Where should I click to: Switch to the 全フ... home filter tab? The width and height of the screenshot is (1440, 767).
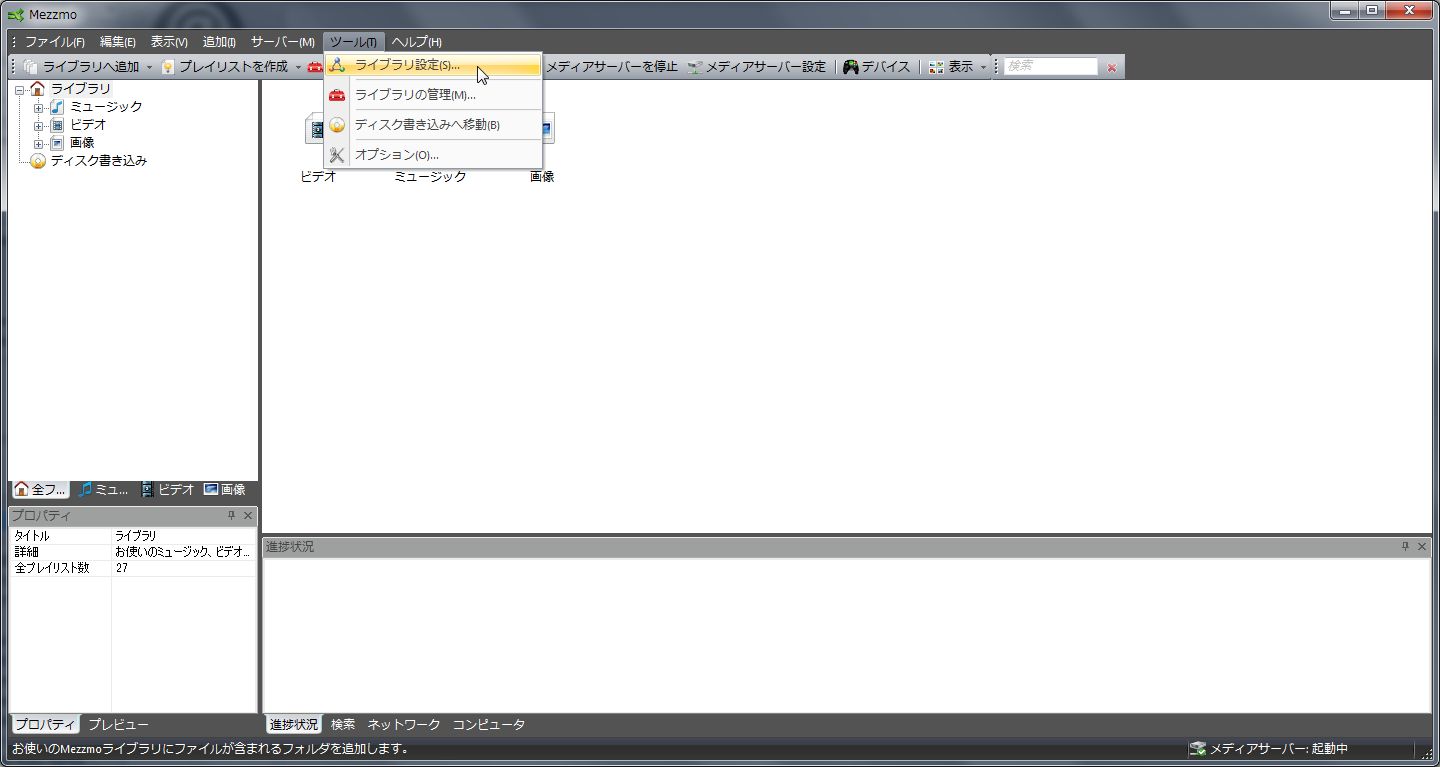[x=40, y=490]
